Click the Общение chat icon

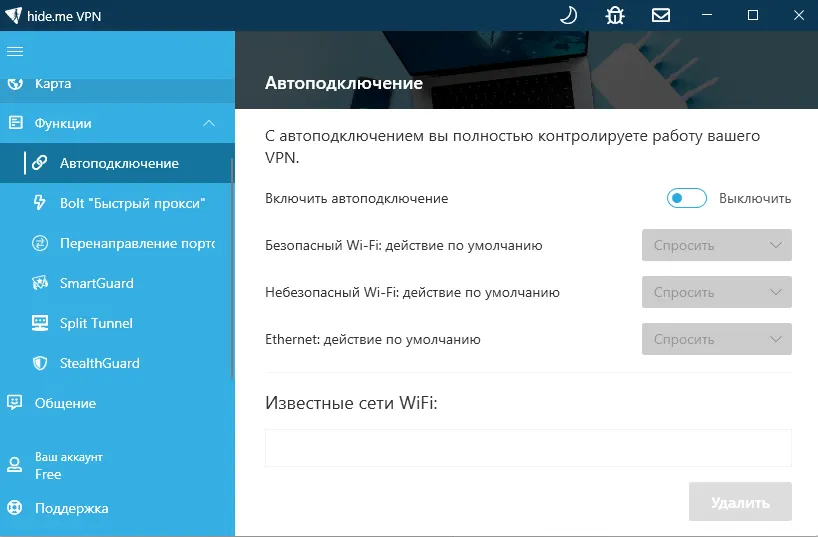click(x=15, y=402)
